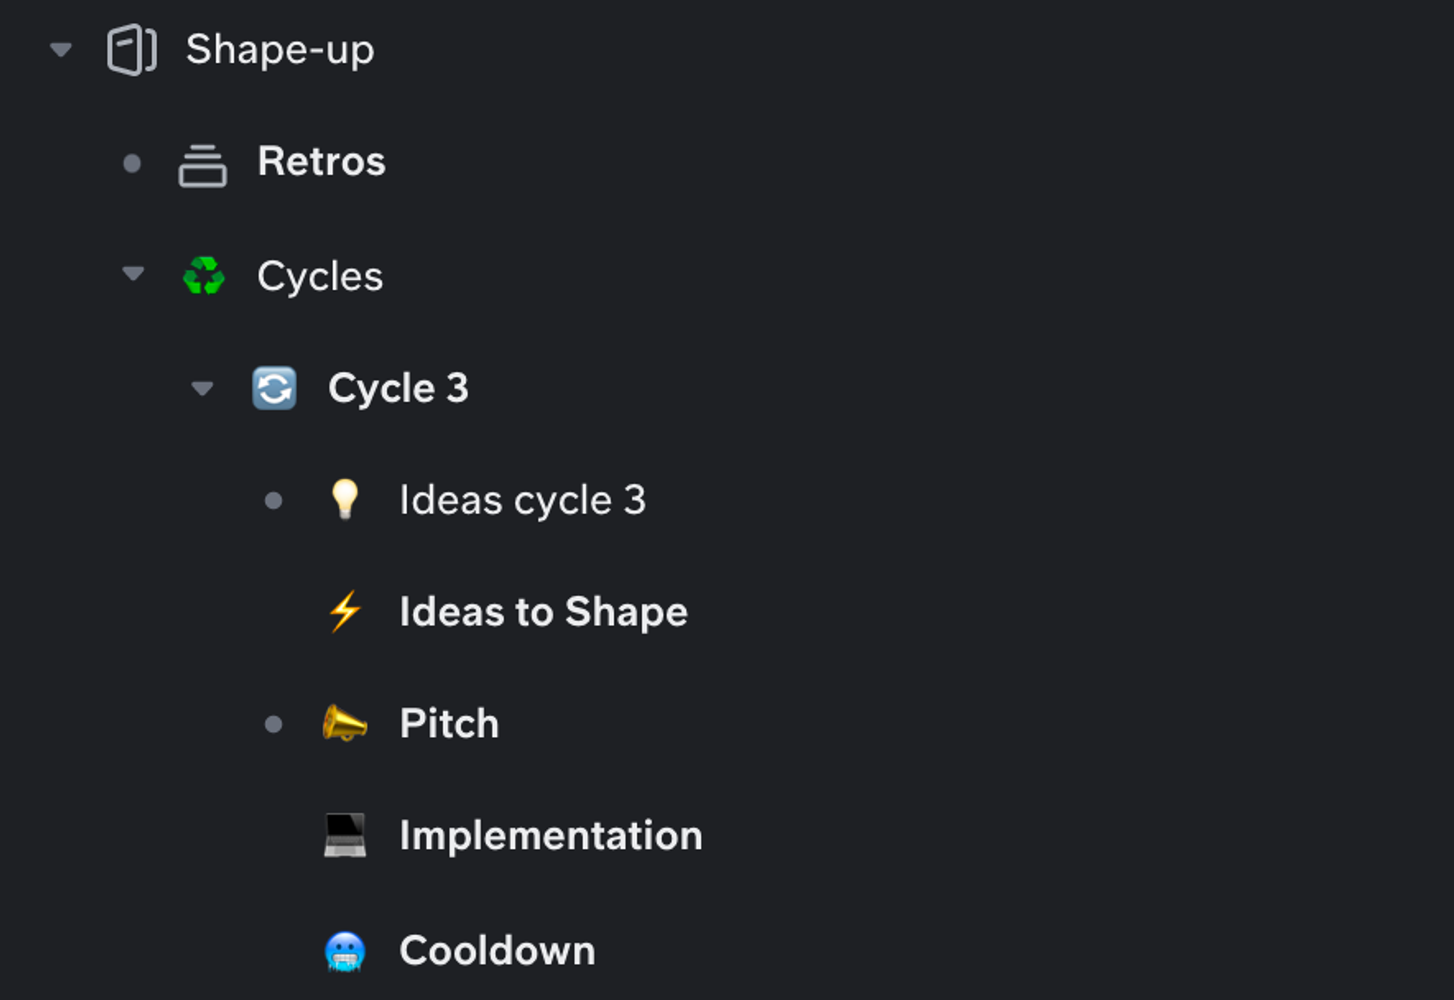Collapse the Cycle 3 subtree
Viewport: 1454px width, 1000px height.
203,388
